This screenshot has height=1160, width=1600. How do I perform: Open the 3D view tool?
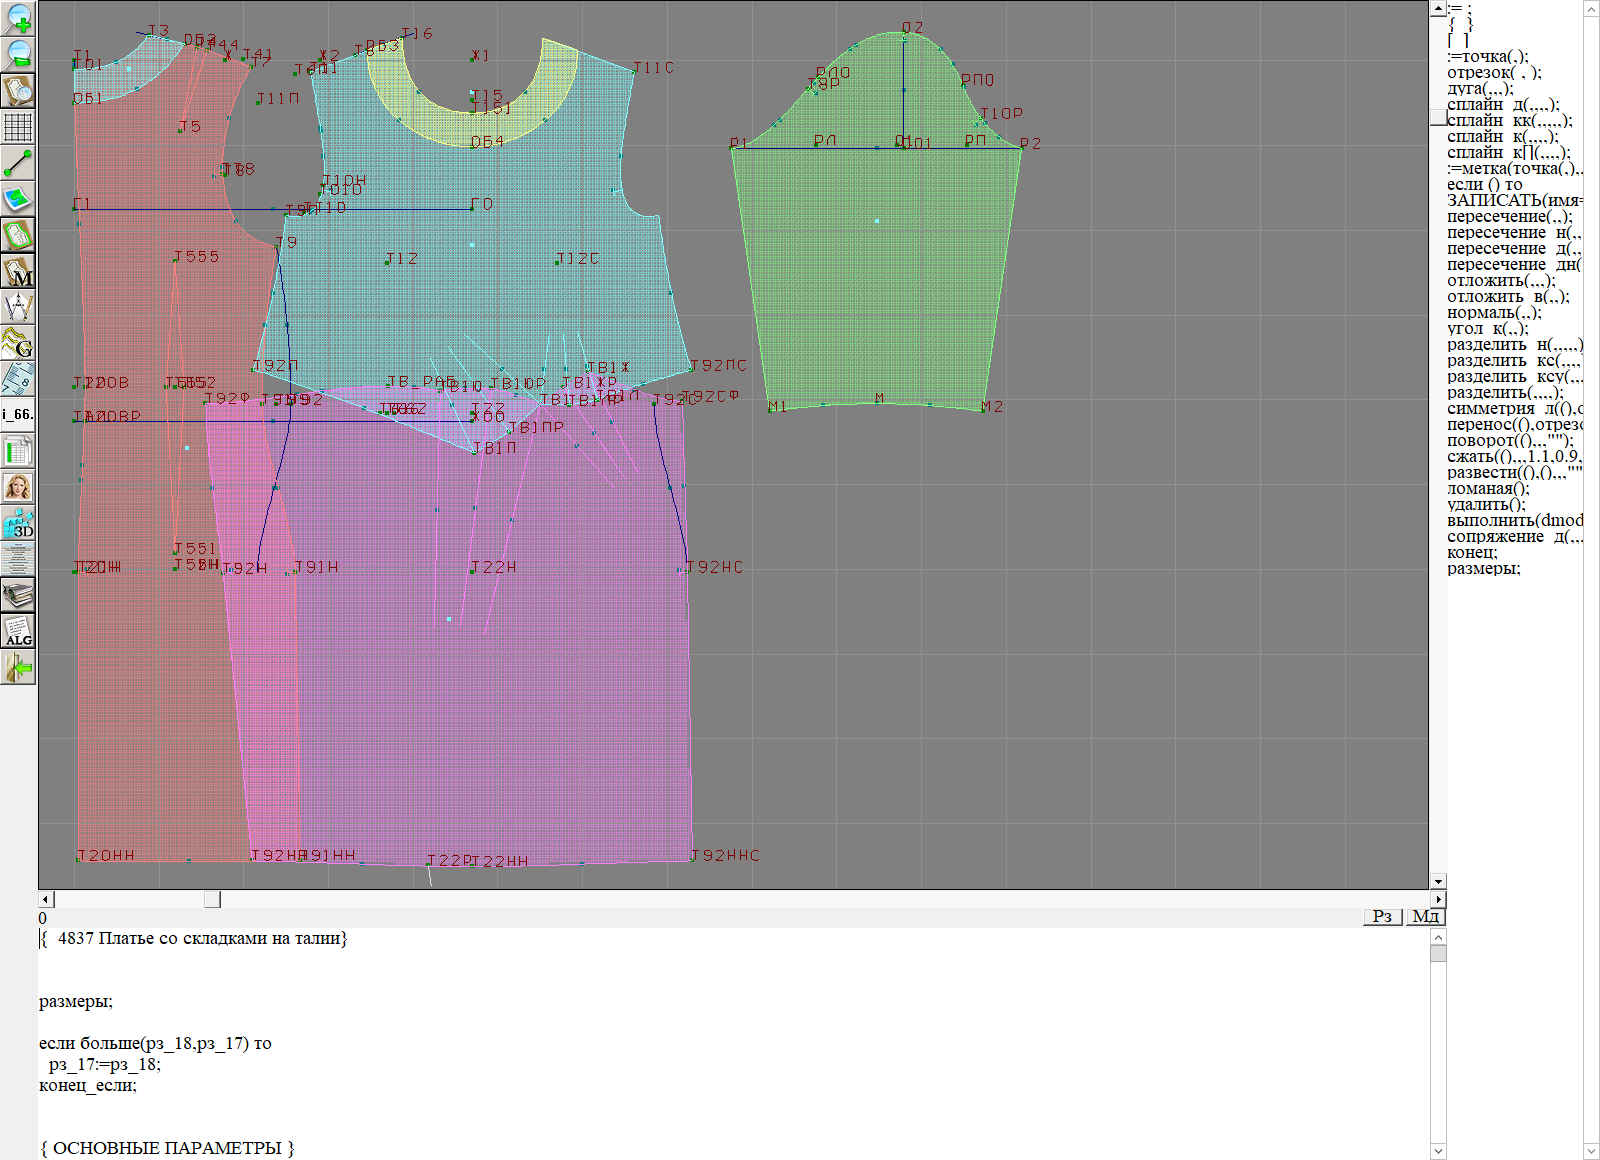point(18,523)
